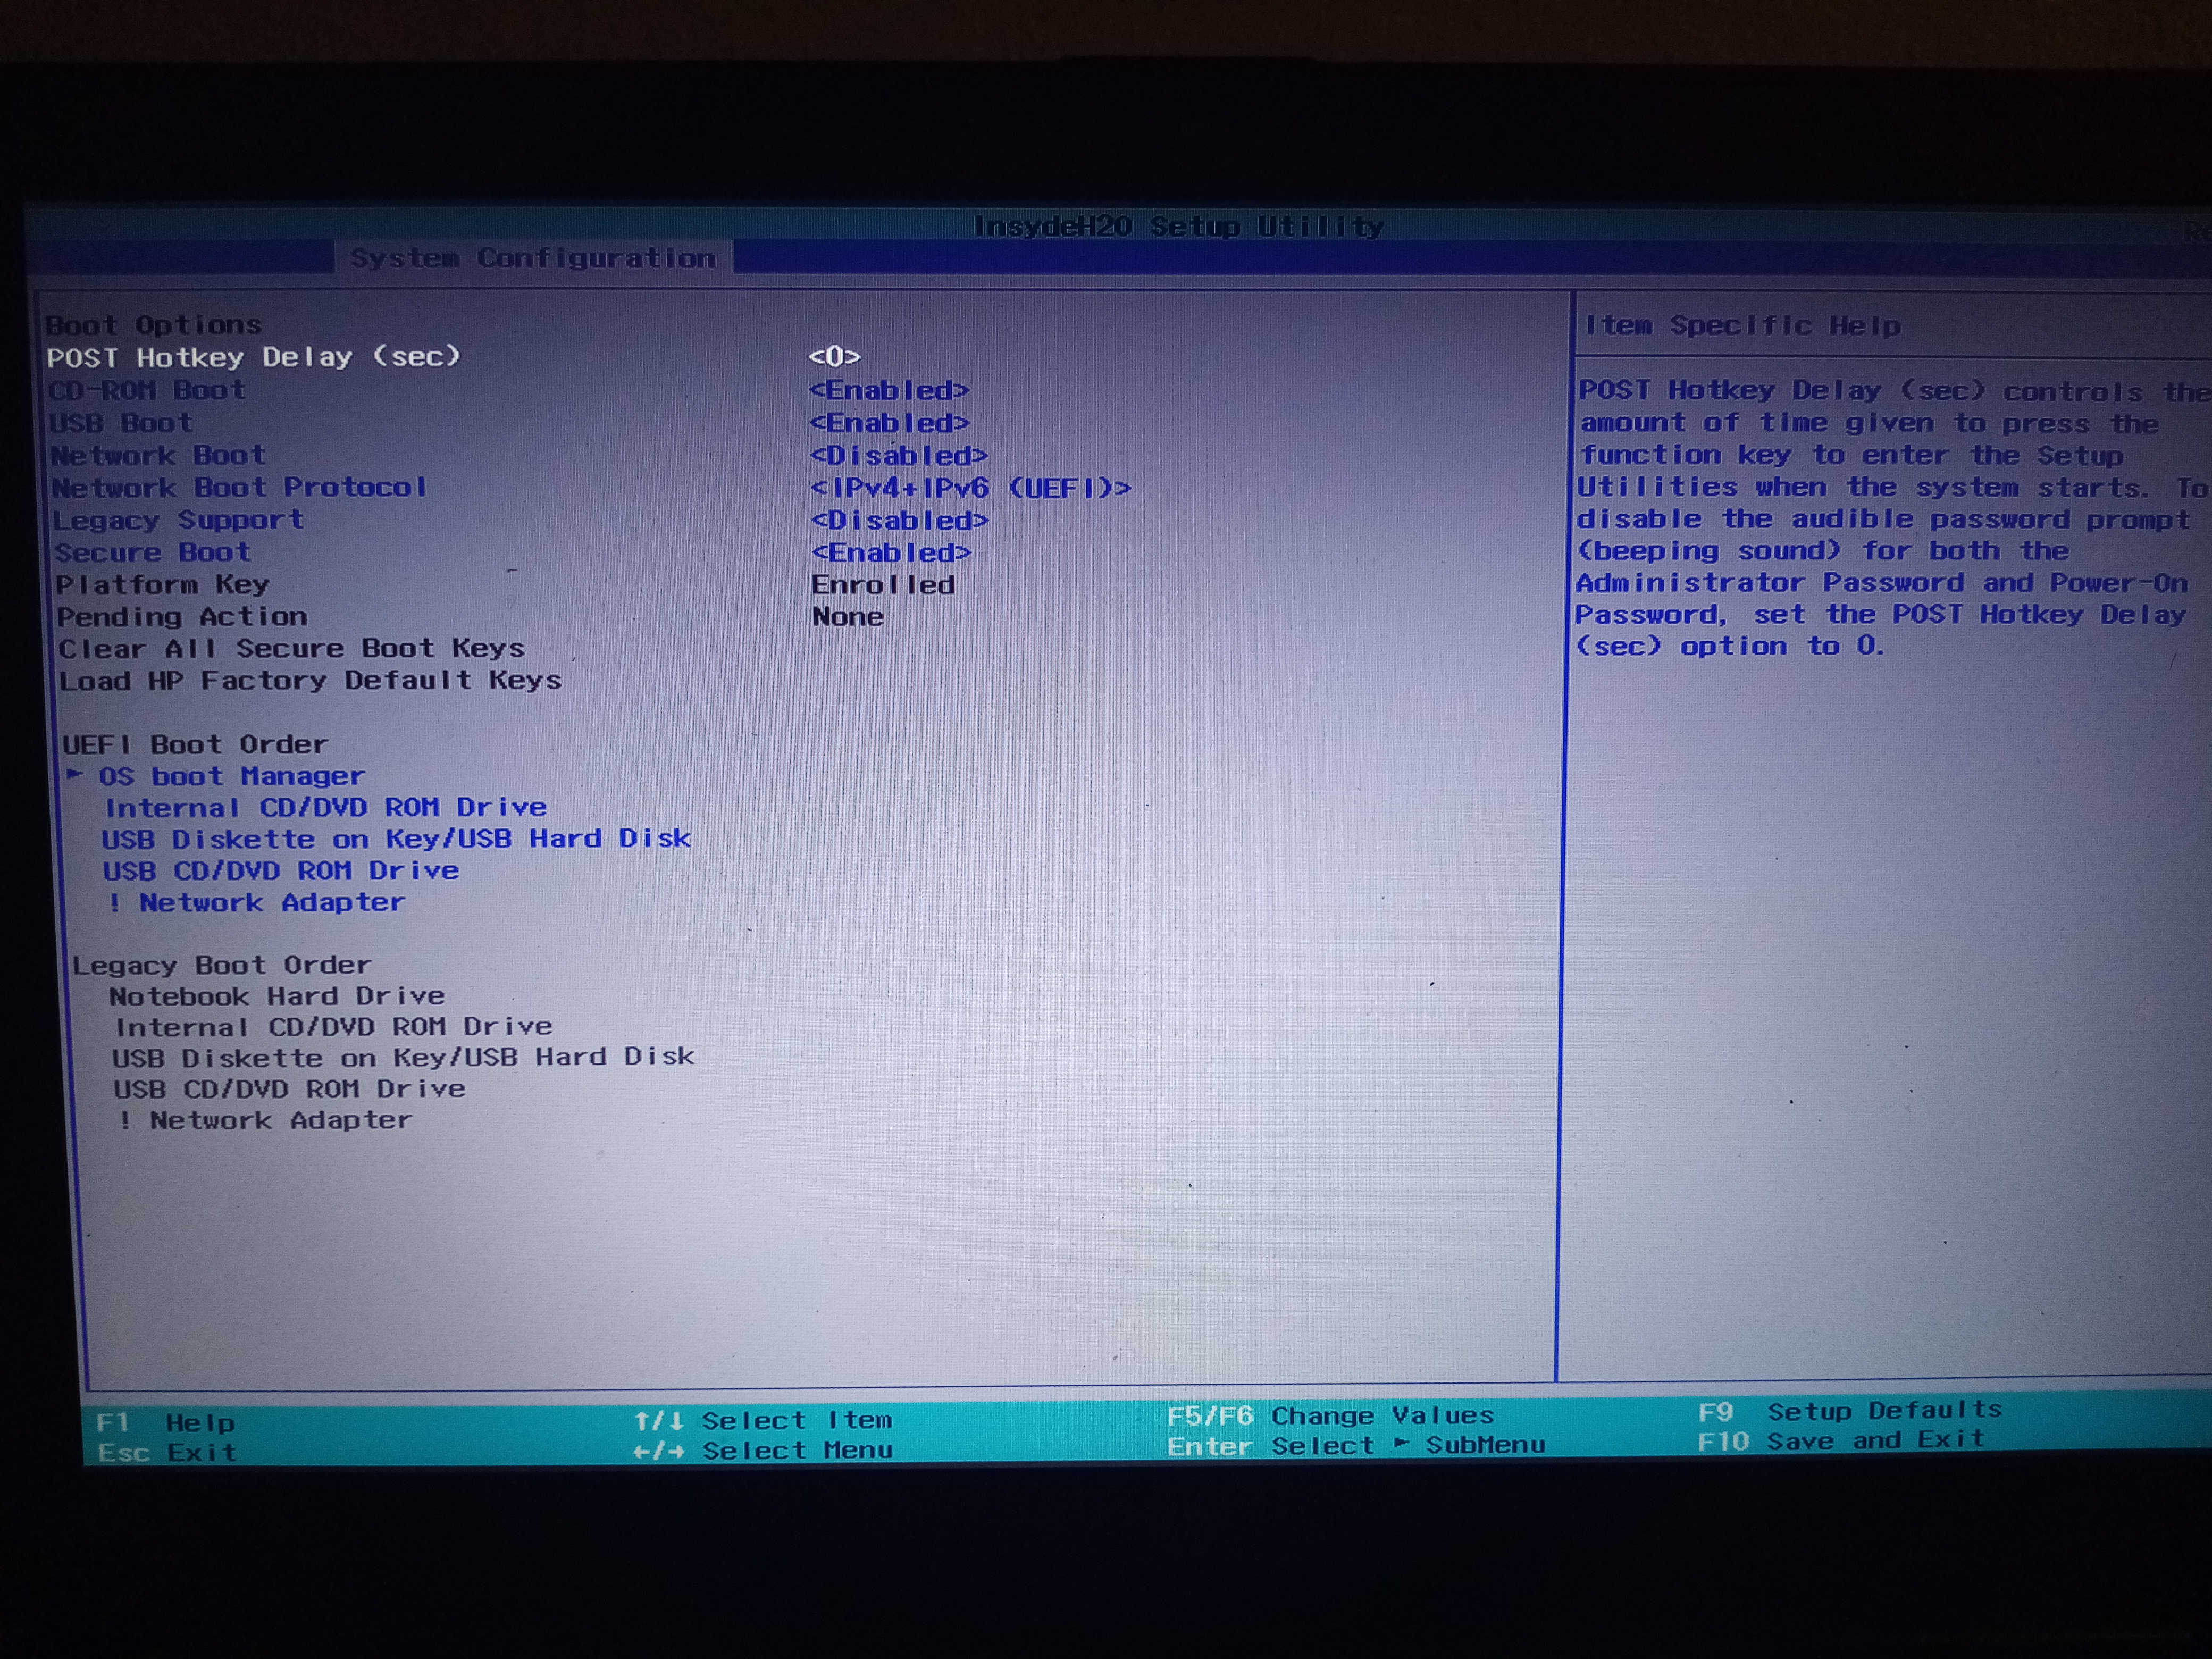The width and height of the screenshot is (2212, 1659).
Task: Select USB Diskette on Key/USB Hard Disk UEFI entry
Action: point(396,838)
